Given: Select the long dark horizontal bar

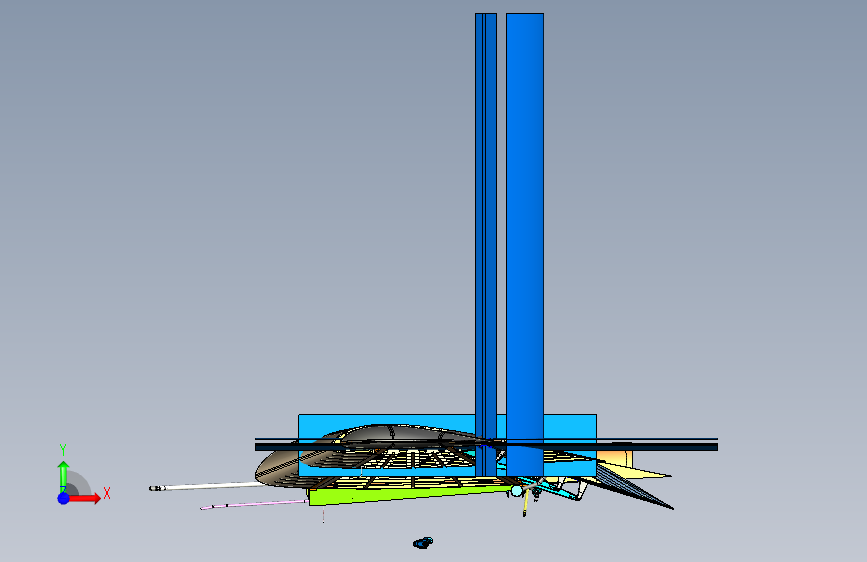Looking at the screenshot, I should point(486,446).
